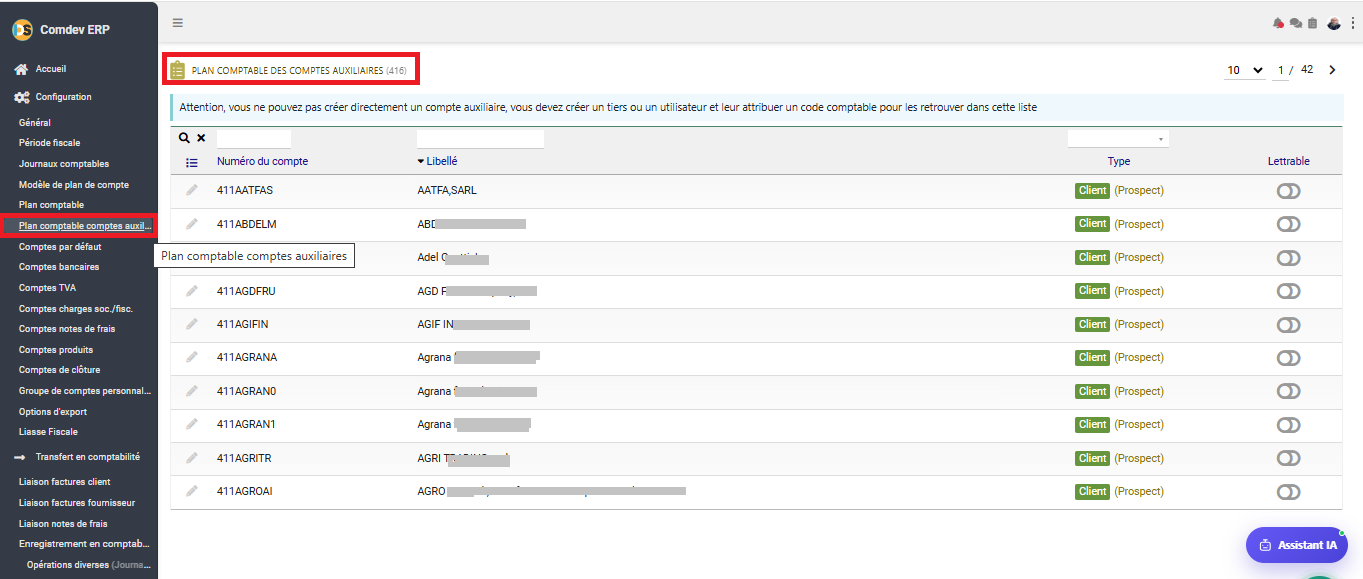The width and height of the screenshot is (1363, 579).
Task: Edit account 411AGRANA with pencil icon
Action: pyautogui.click(x=192, y=357)
